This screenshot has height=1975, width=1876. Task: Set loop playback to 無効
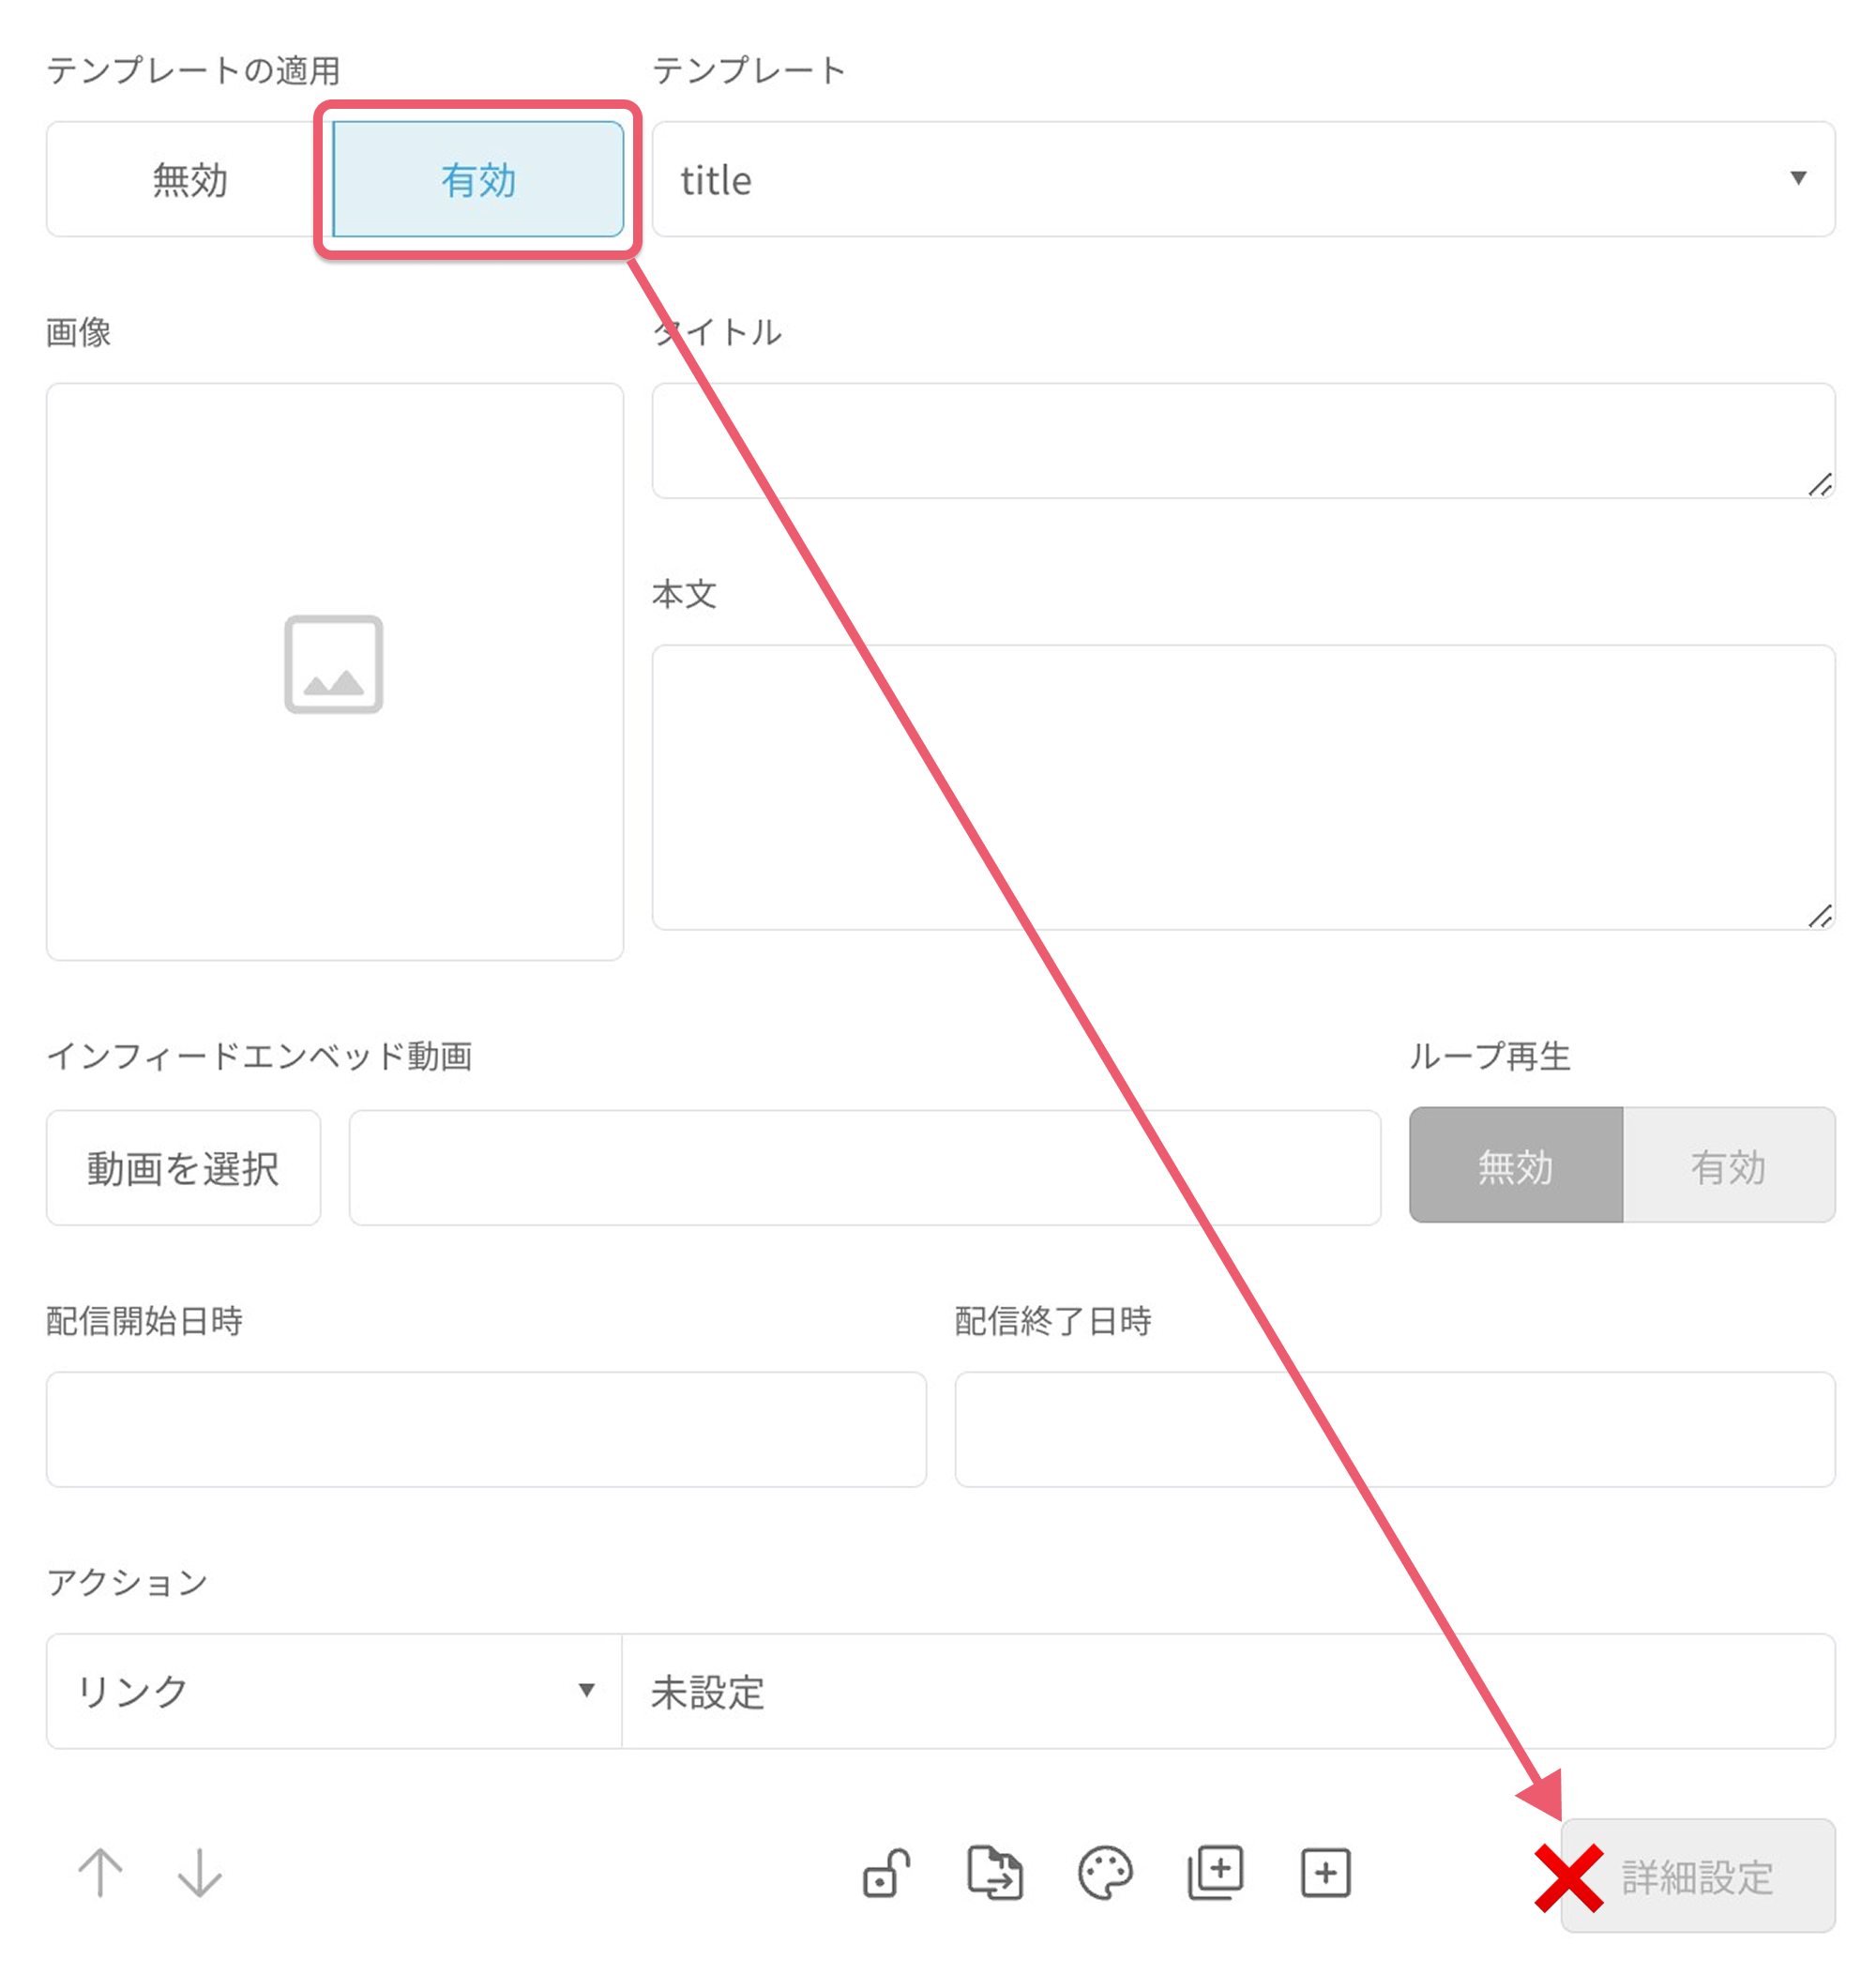coord(1516,1165)
